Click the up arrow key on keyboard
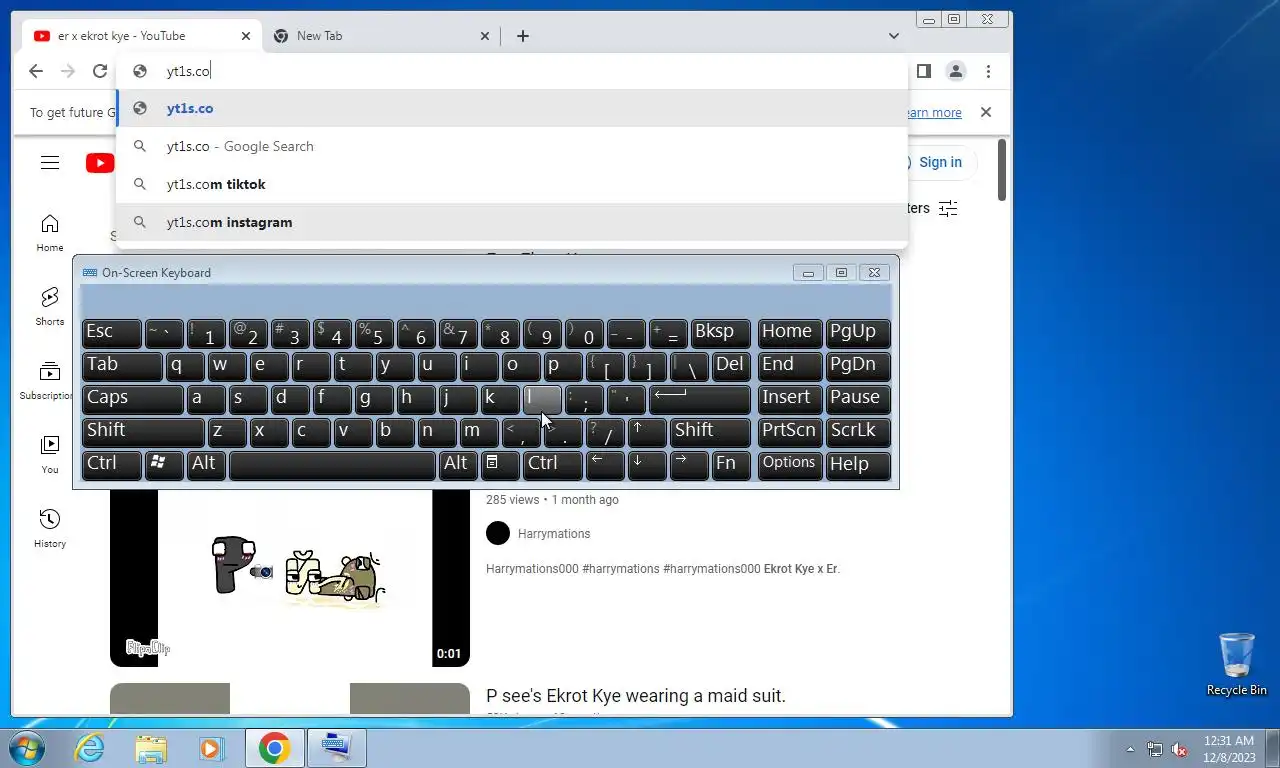 pos(647,431)
